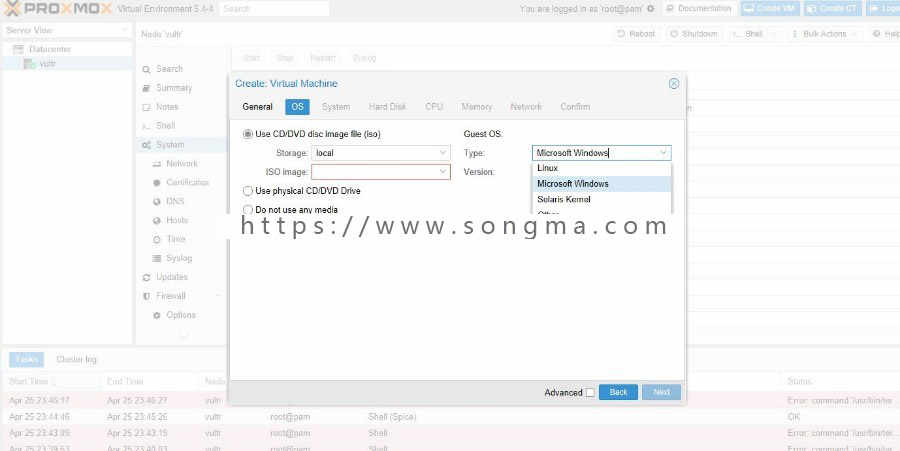Switch to the Memory tab
Screen dimensions: 900x451
click(x=476, y=107)
